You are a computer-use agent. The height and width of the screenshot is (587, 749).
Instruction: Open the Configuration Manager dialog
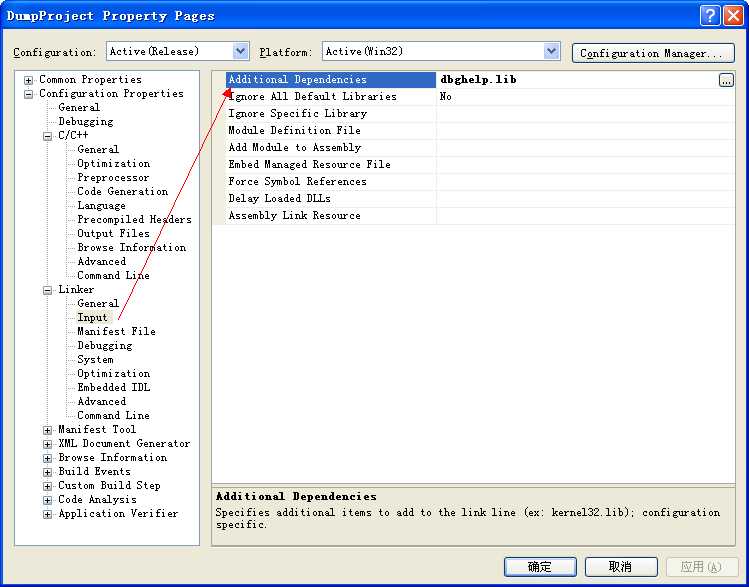point(653,53)
